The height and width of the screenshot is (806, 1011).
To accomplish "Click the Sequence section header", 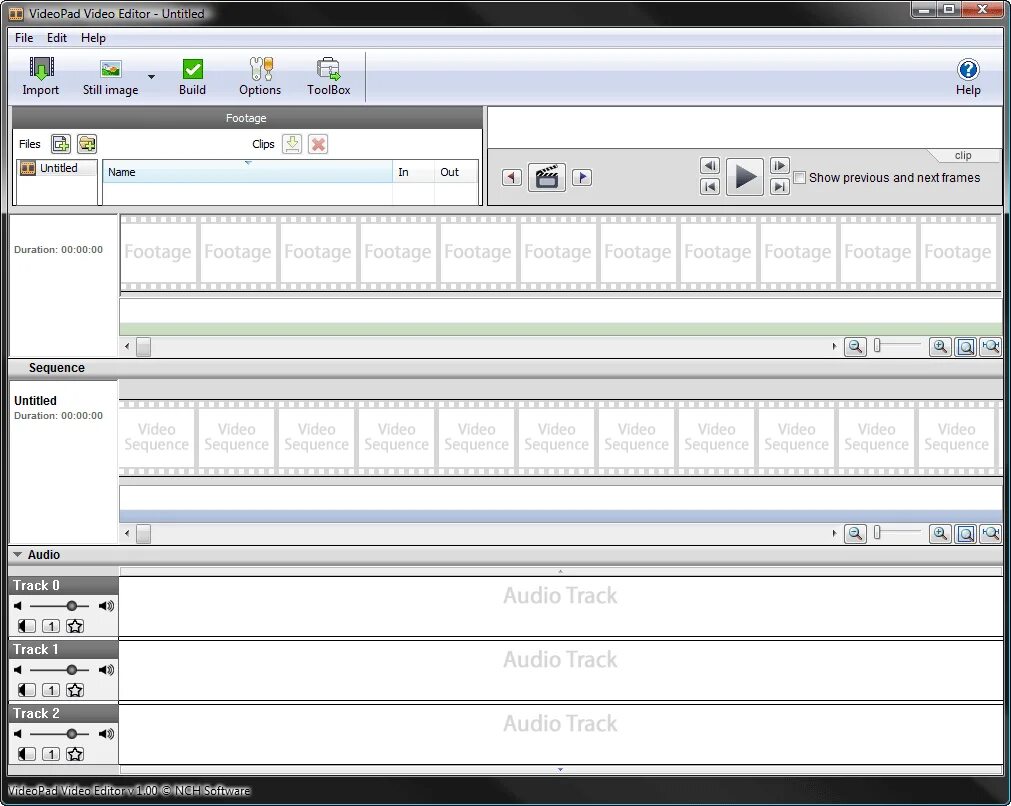I will click(506, 368).
